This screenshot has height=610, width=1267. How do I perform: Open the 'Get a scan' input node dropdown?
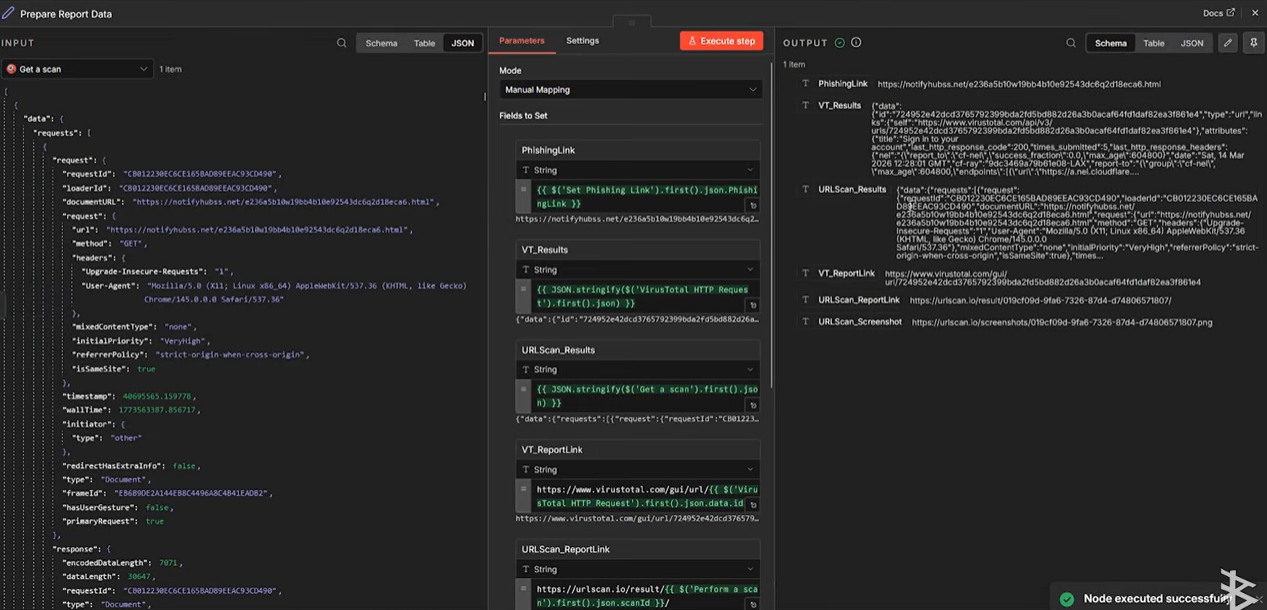tap(77, 69)
